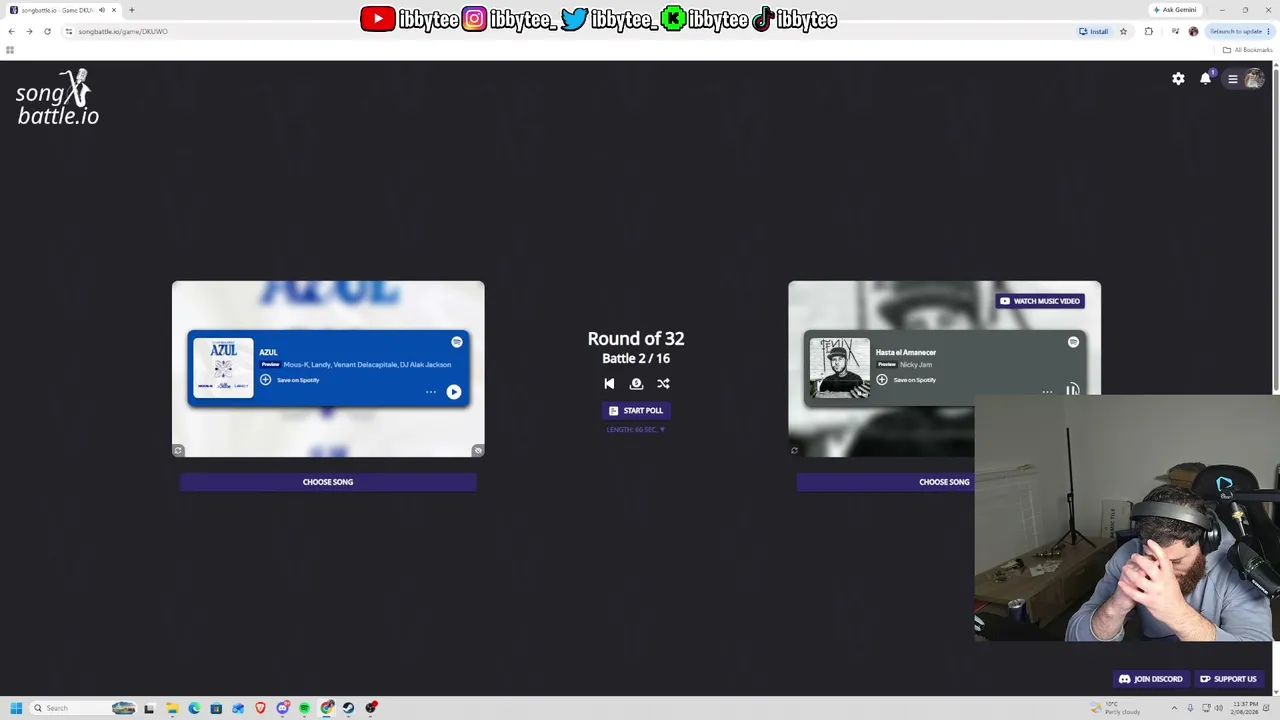The image size is (1280, 720).
Task: Go to the songbattle.io logo home
Action: [58, 98]
